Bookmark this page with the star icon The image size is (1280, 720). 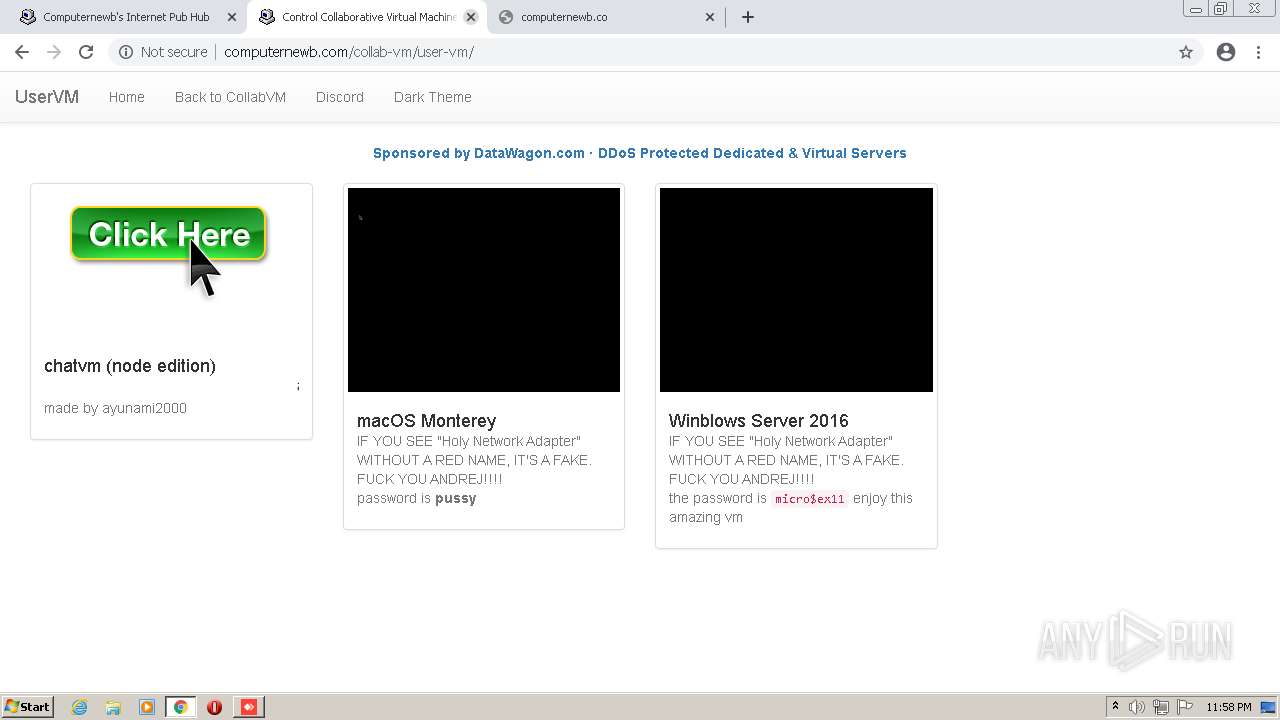pyautogui.click(x=1186, y=52)
